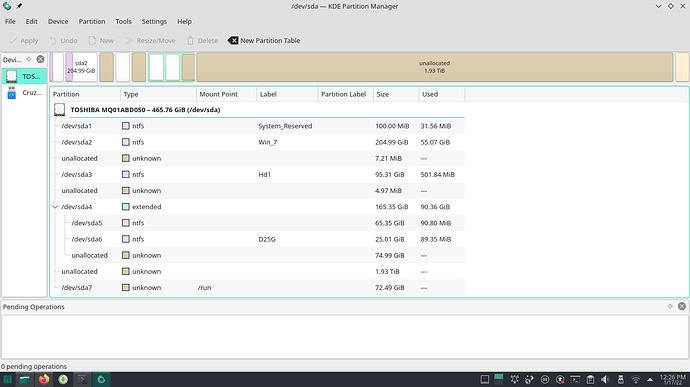690x387 pixels.
Task: Select the TOSHIBA MQ01ABD050 disk row
Action: pos(258,110)
